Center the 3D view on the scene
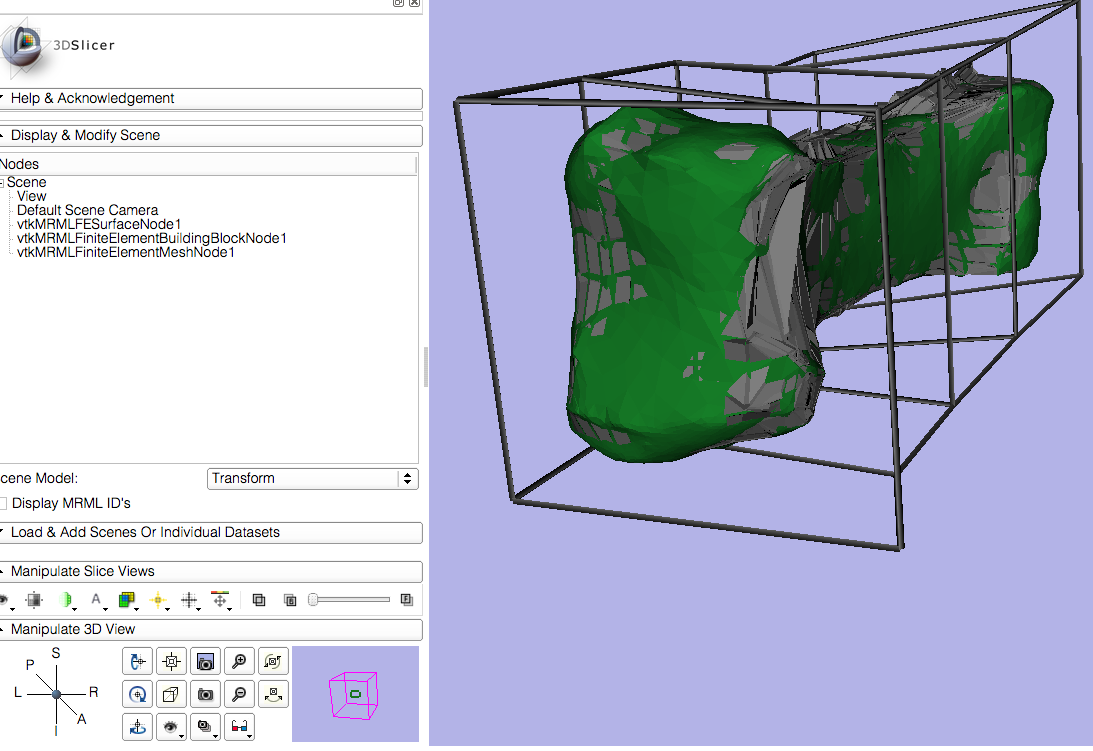Screen dimensions: 1093x751 point(172,661)
